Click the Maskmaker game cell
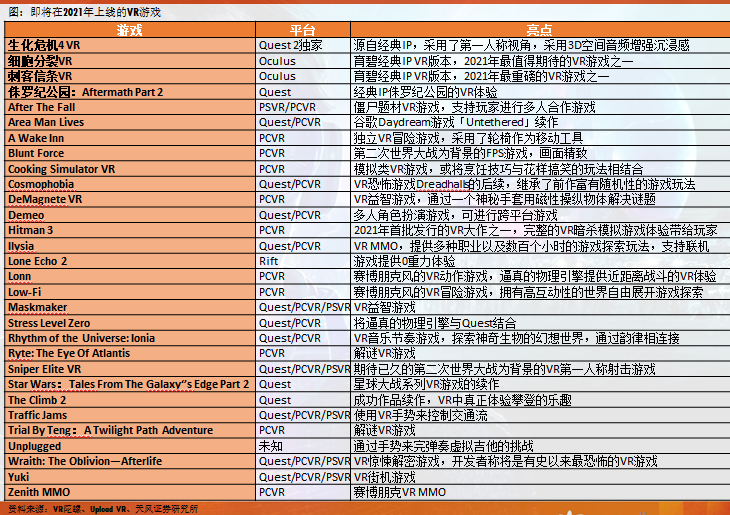The width and height of the screenshot is (730, 515). 130,307
